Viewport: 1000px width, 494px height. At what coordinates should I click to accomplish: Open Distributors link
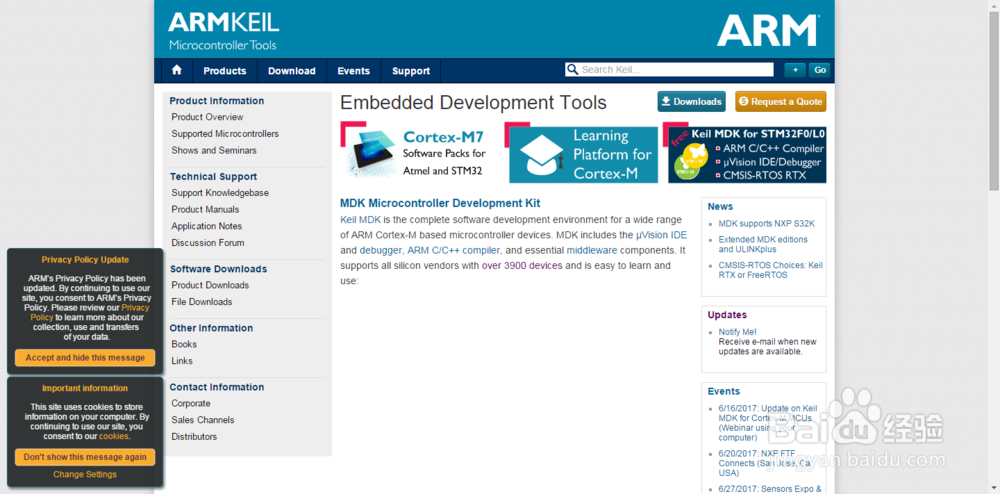194,437
